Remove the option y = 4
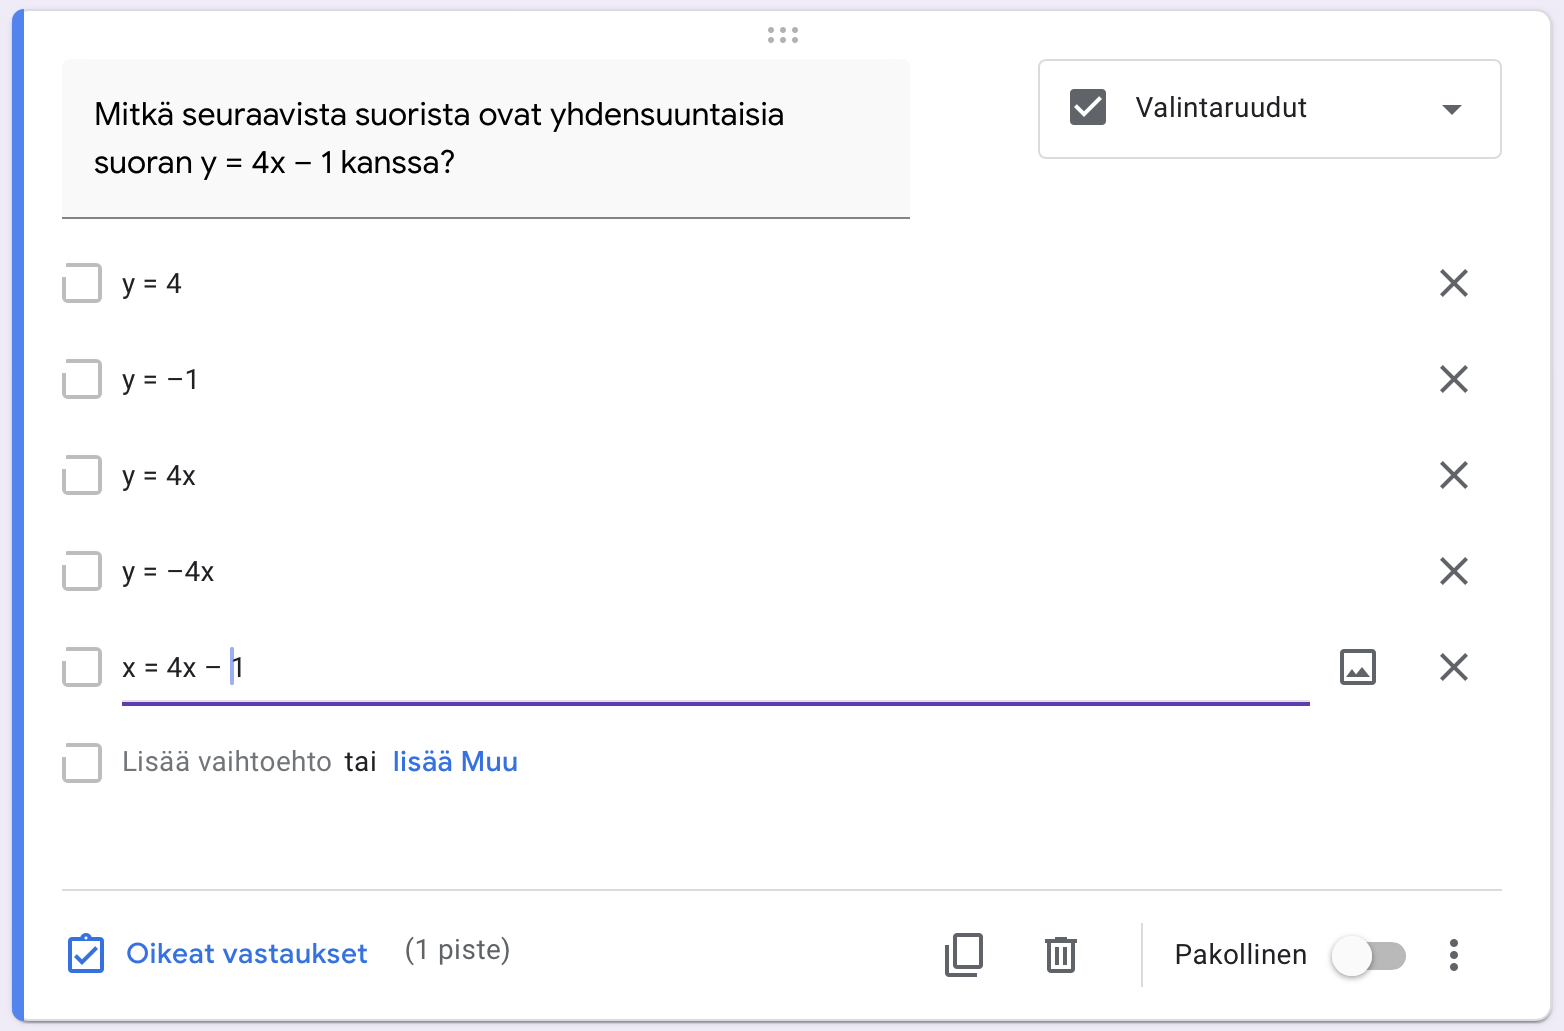The height and width of the screenshot is (1031, 1564). [1453, 283]
